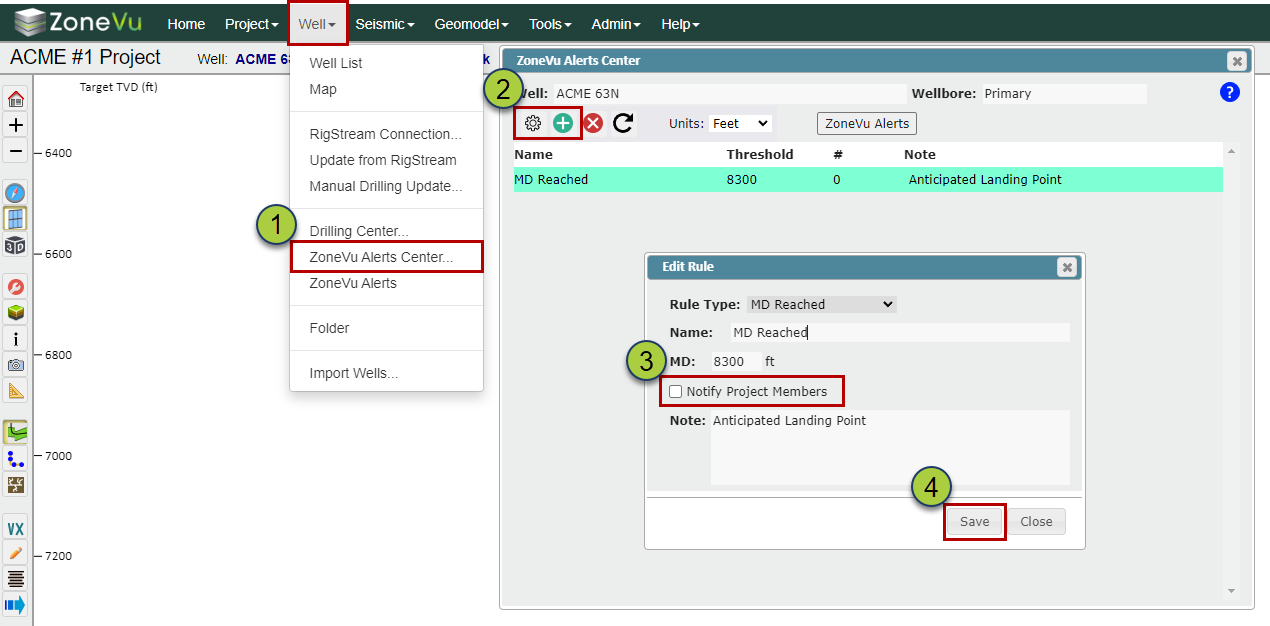Expand the Seismic menu
Screen dimensions: 1270x626
click(385, 24)
